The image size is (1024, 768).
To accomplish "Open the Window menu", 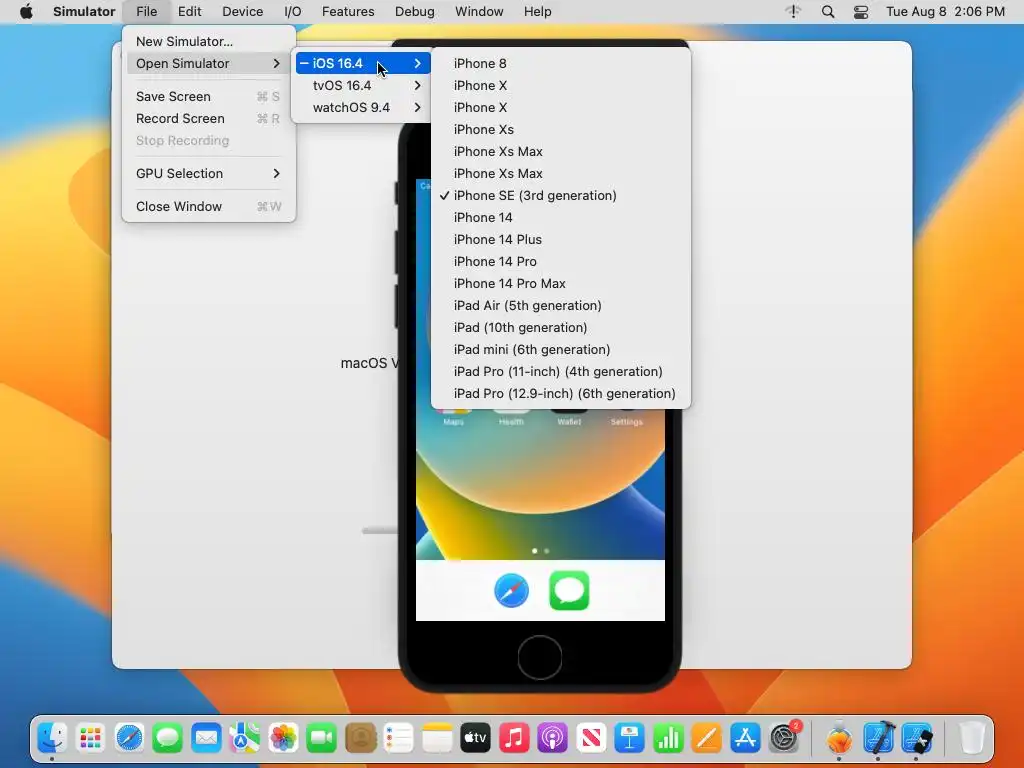I will pyautogui.click(x=479, y=12).
